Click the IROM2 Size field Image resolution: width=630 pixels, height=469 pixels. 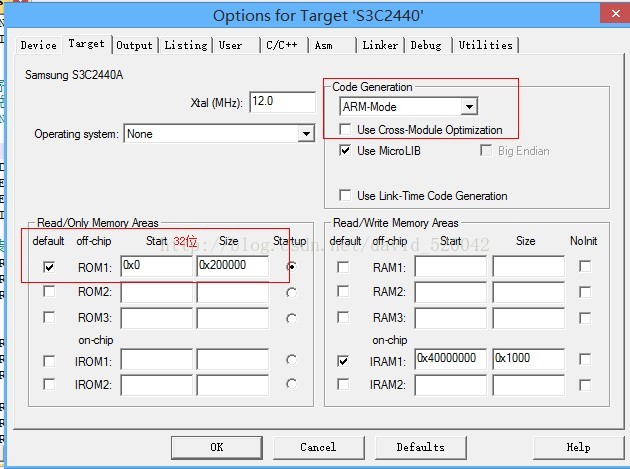(233, 385)
